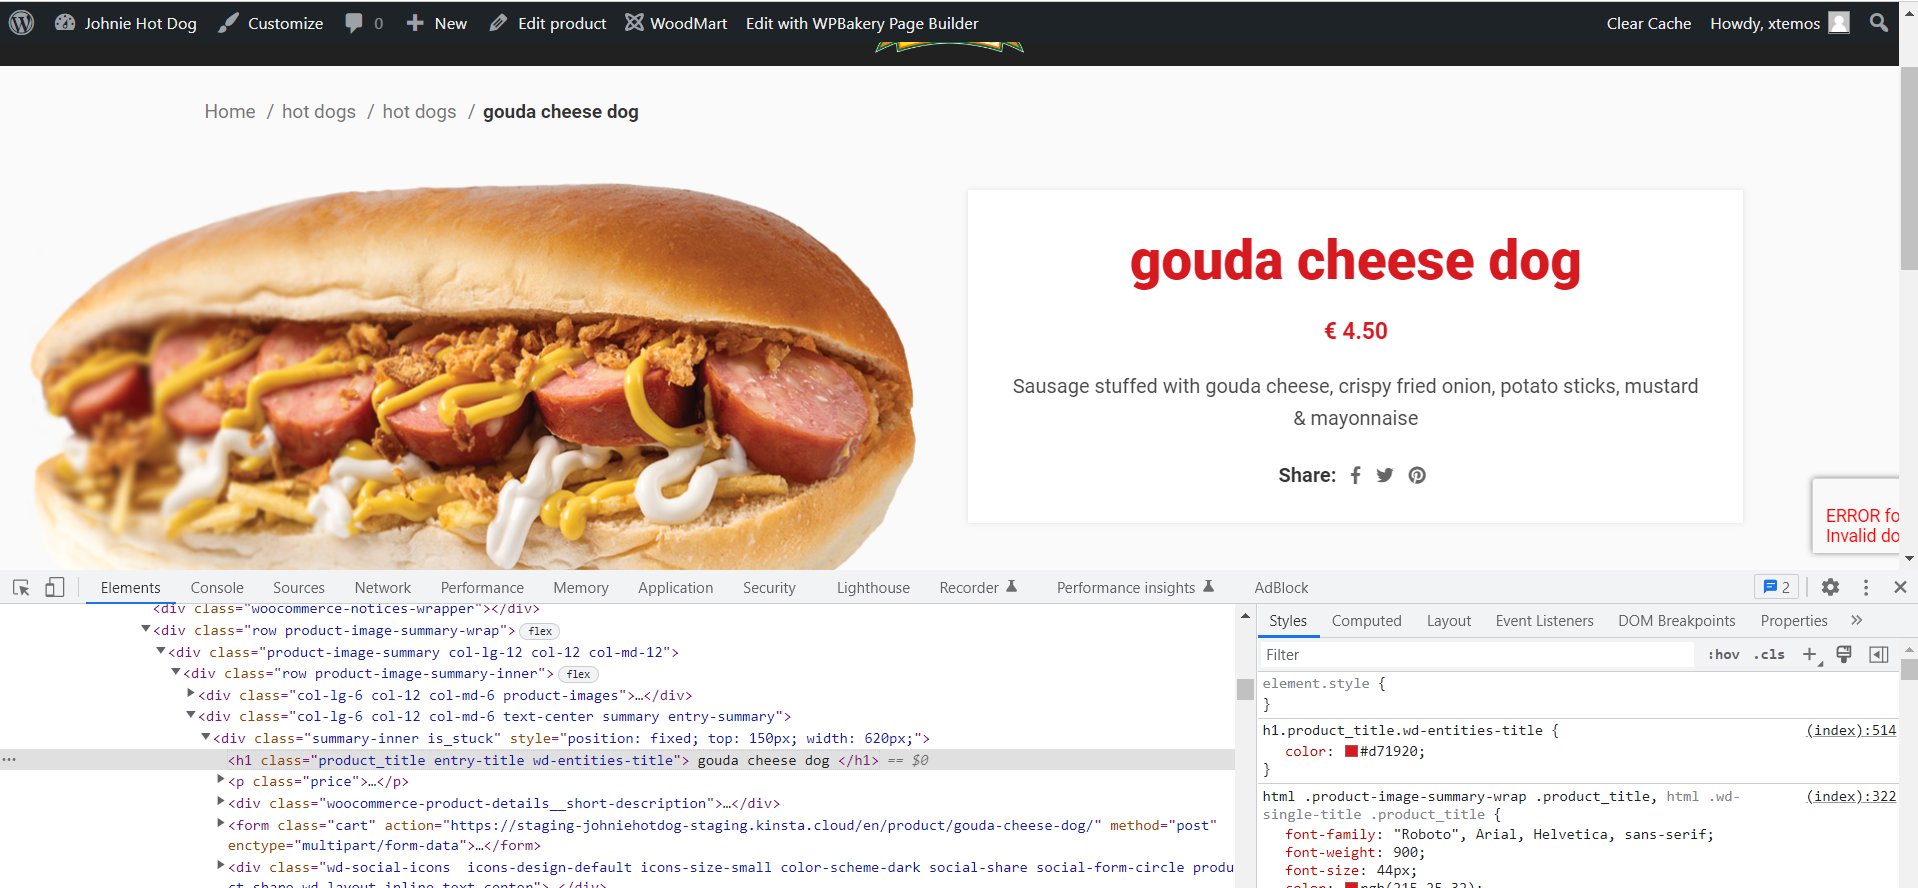Click the second hot dogs breadcrumb link
The width and height of the screenshot is (1918, 888).
[x=419, y=112]
